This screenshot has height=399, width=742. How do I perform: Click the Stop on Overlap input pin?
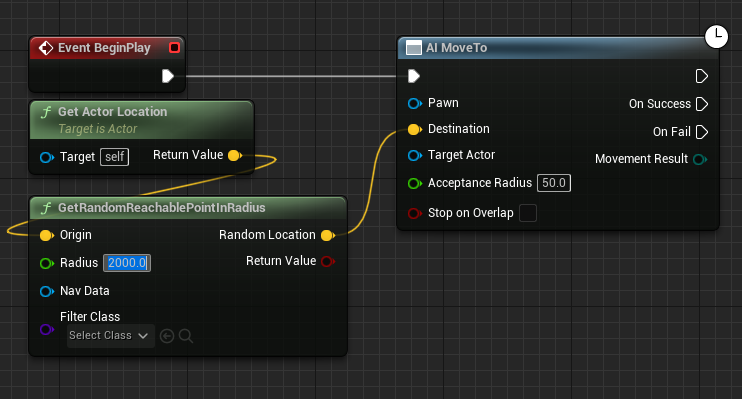pyautogui.click(x=415, y=213)
